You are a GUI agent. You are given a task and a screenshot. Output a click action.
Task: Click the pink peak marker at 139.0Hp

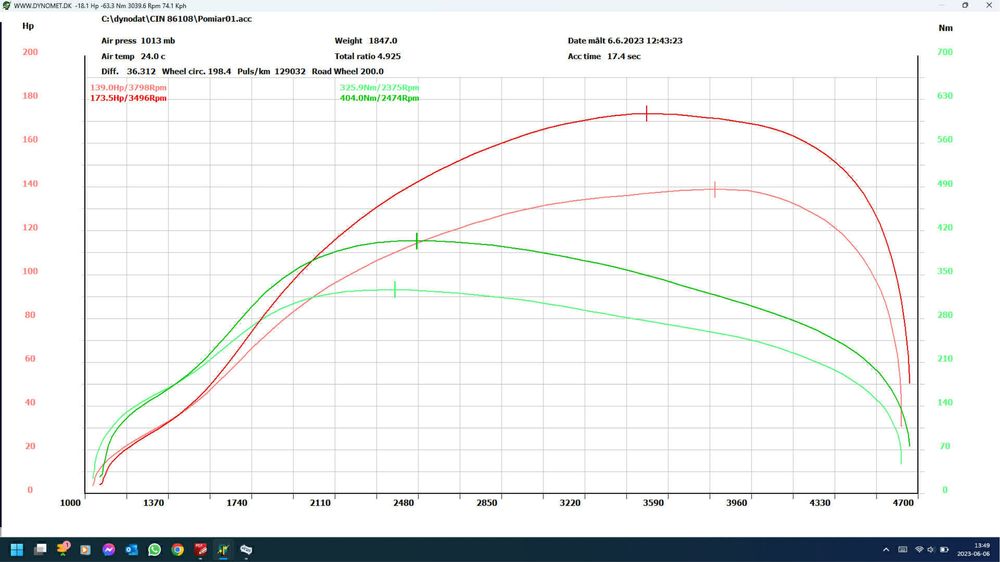click(x=714, y=189)
